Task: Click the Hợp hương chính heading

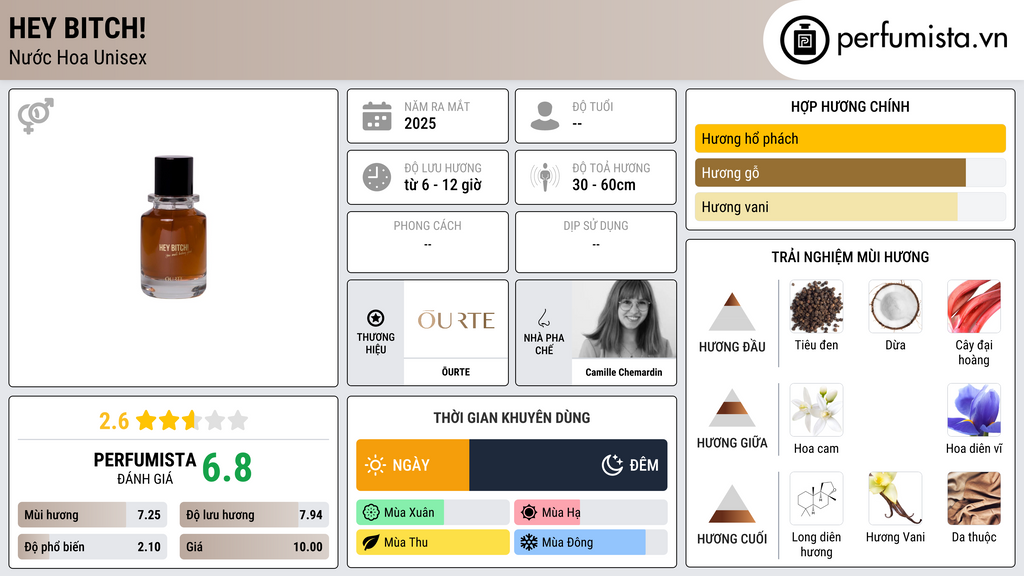Action: pos(850,106)
